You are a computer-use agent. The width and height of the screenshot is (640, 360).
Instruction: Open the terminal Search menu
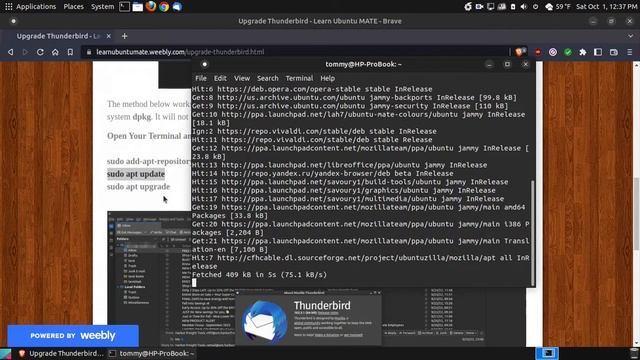click(267, 78)
